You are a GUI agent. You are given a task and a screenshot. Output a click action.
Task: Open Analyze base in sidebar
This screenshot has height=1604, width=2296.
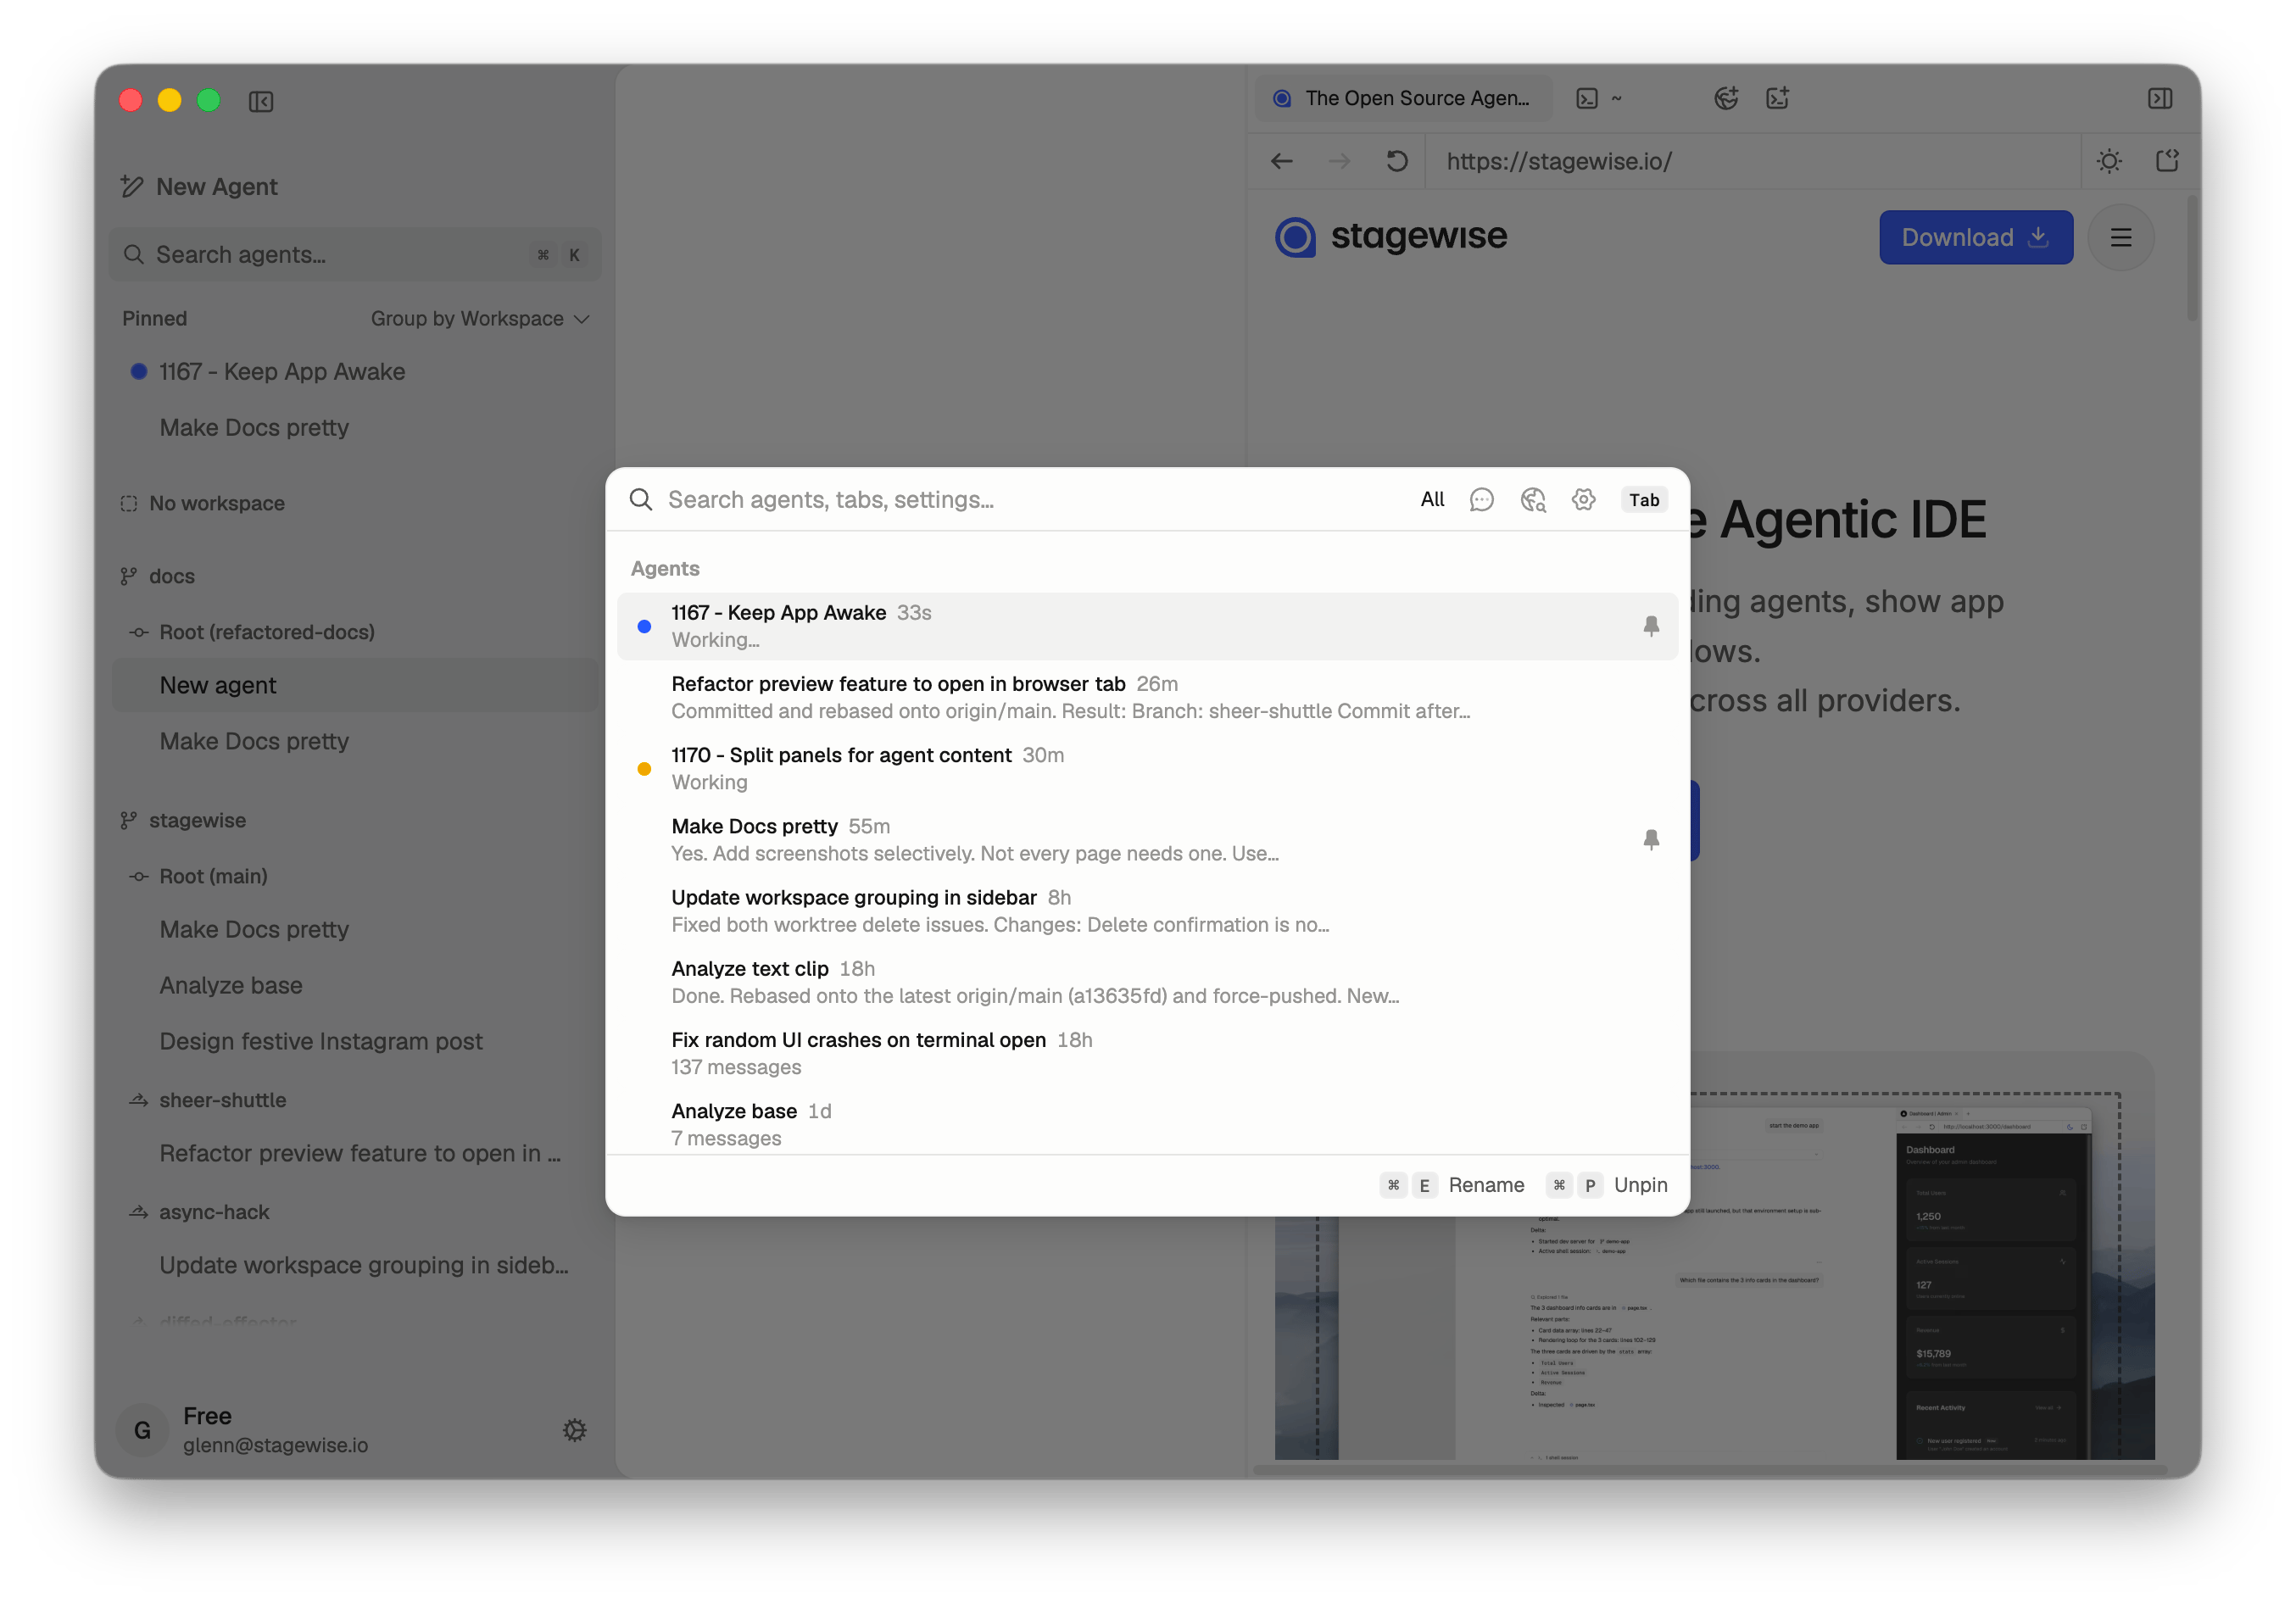coord(355,985)
